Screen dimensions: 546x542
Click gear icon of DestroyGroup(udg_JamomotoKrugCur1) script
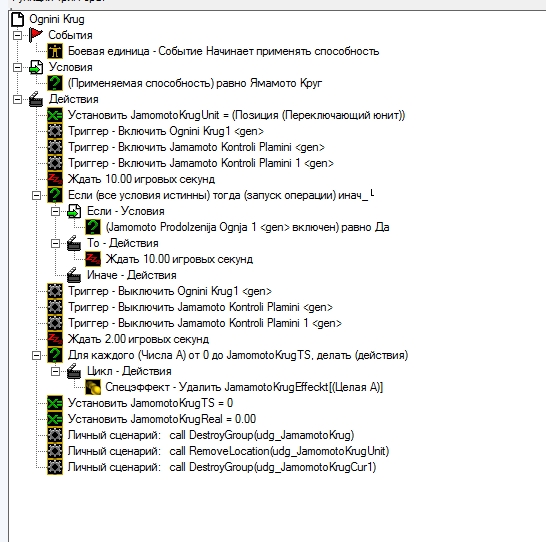55,468
